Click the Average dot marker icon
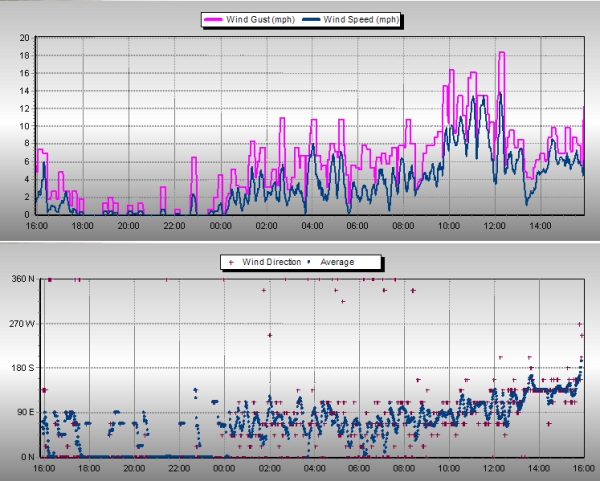Screen dimensions: 600x481 (x=310, y=262)
